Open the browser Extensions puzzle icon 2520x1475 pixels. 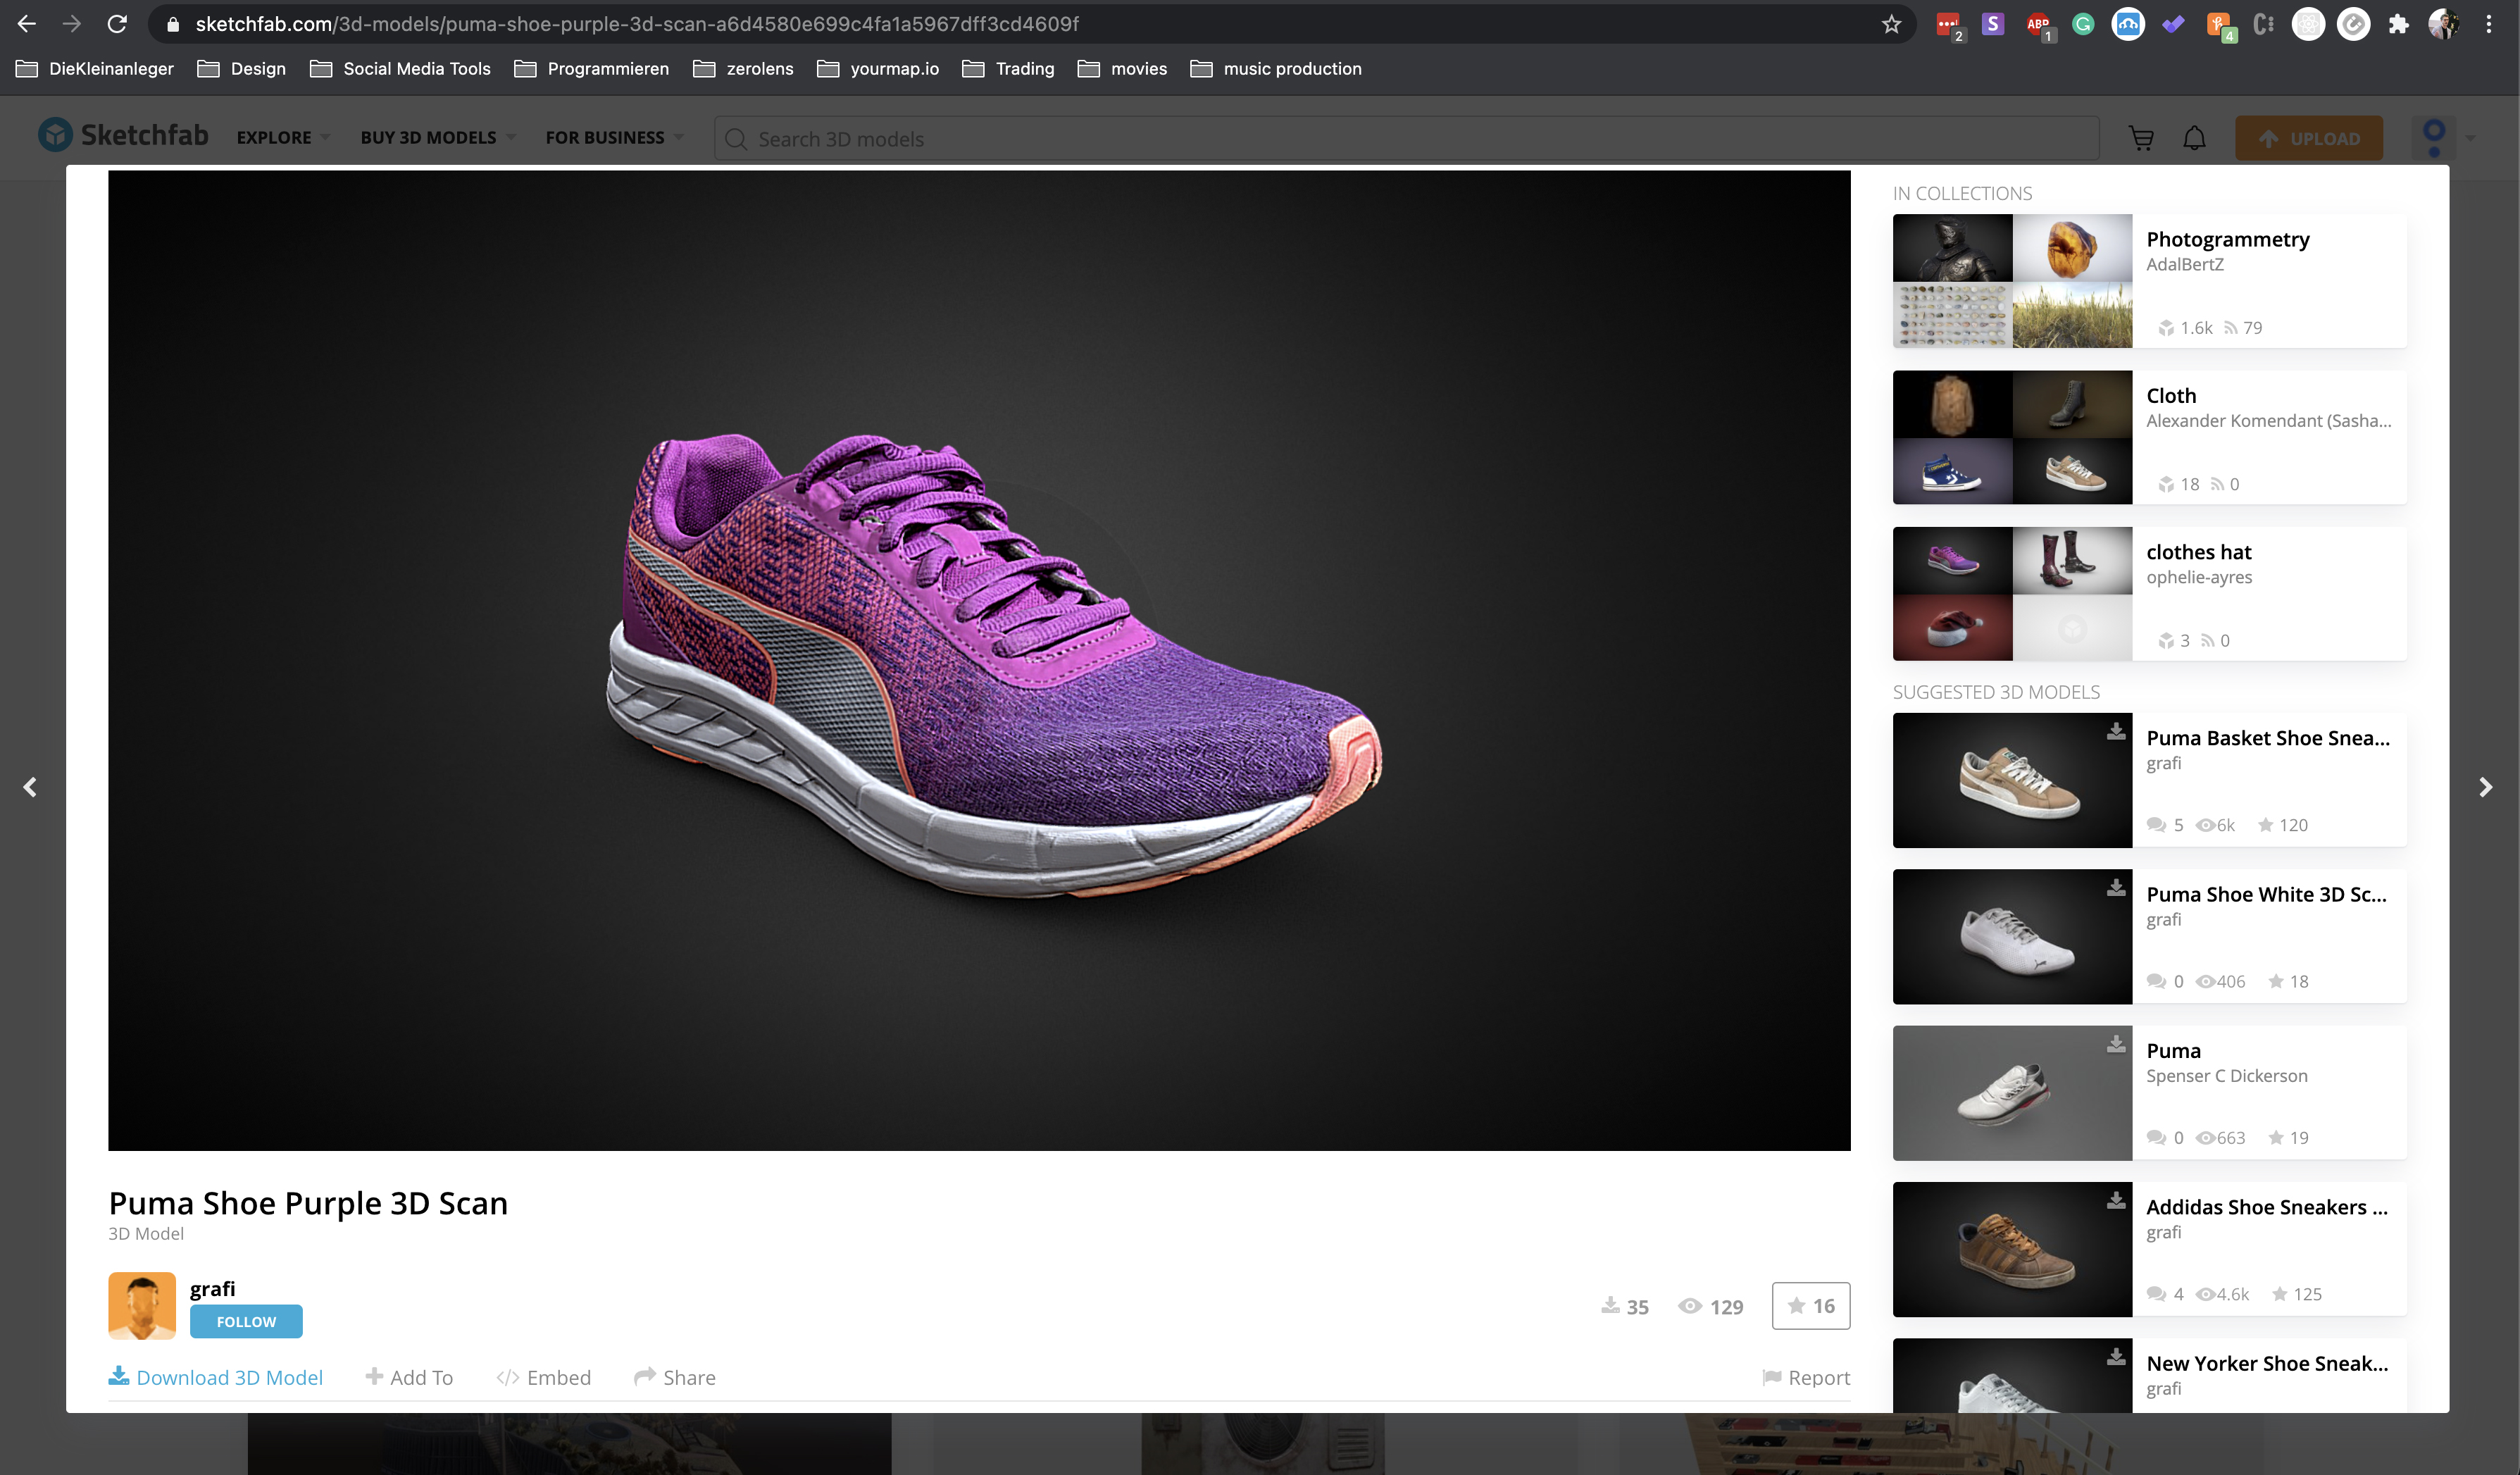[x=2398, y=25]
